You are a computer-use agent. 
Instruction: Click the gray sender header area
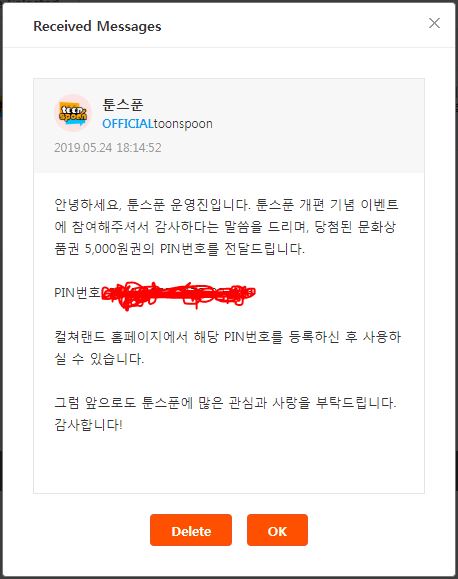pyautogui.click(x=229, y=126)
